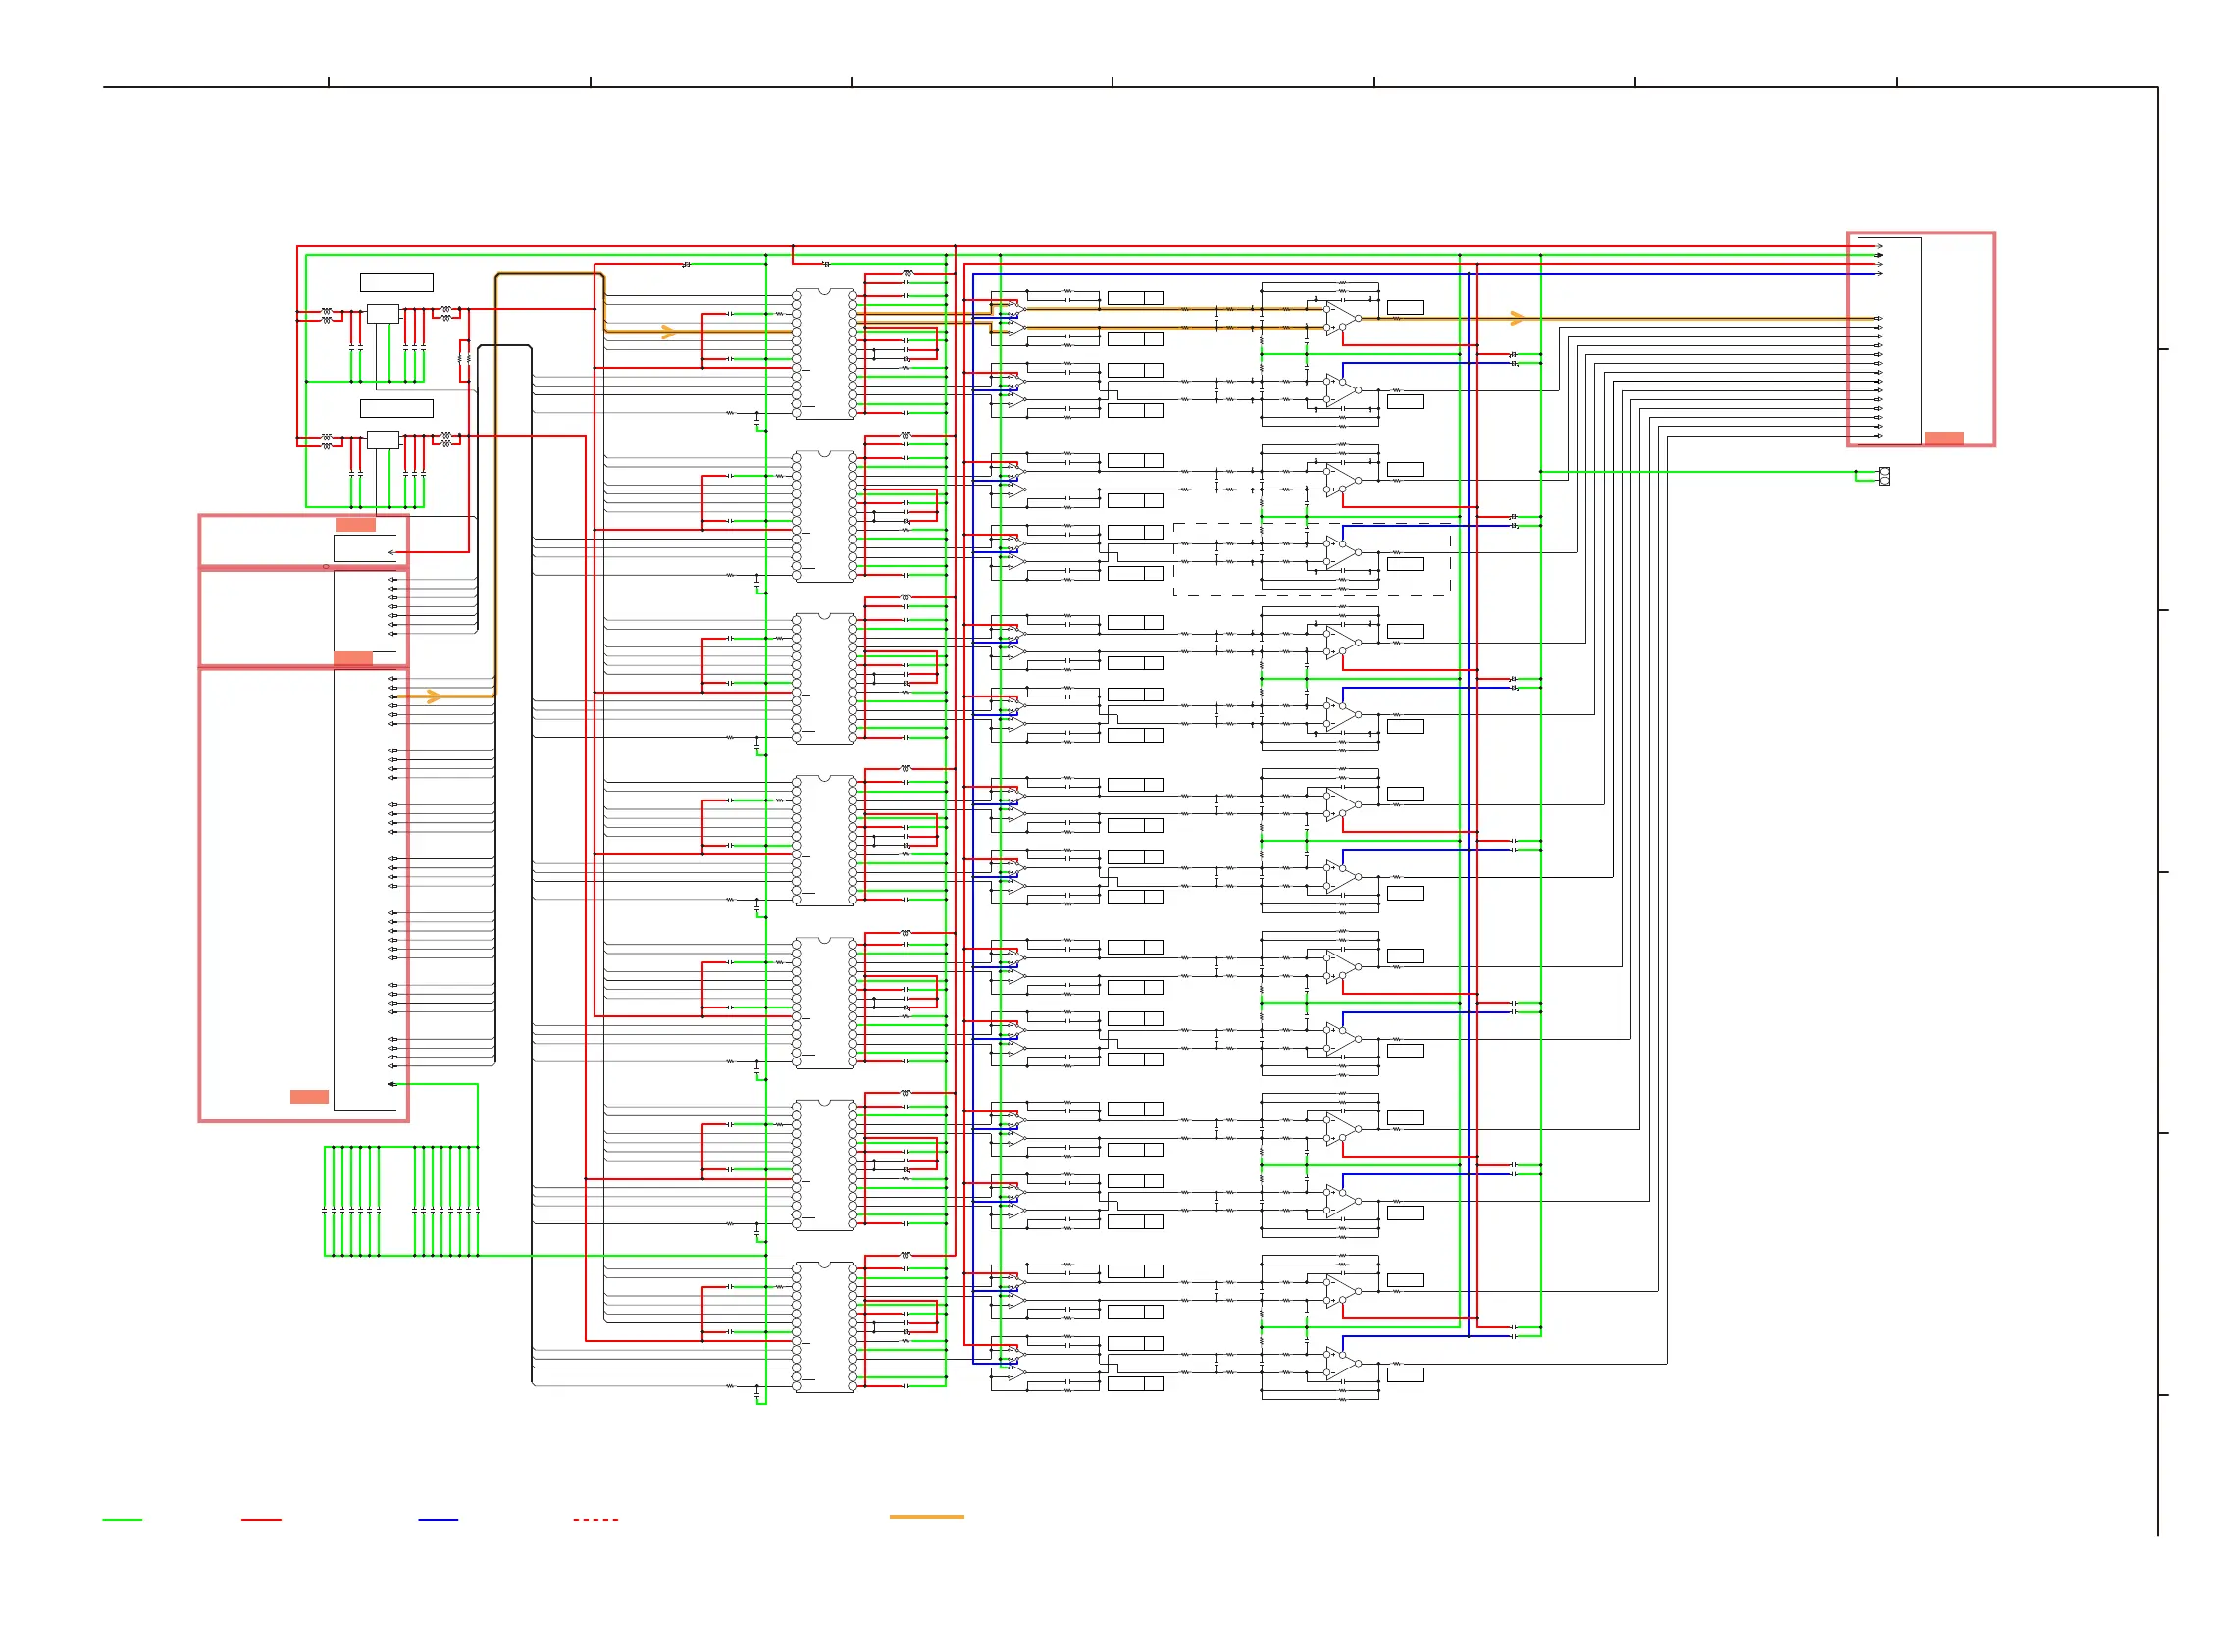This screenshot has height=1652, width=2225.
Task: Click the orange signal-flow arrow entering the top IC
Action: coord(669,332)
